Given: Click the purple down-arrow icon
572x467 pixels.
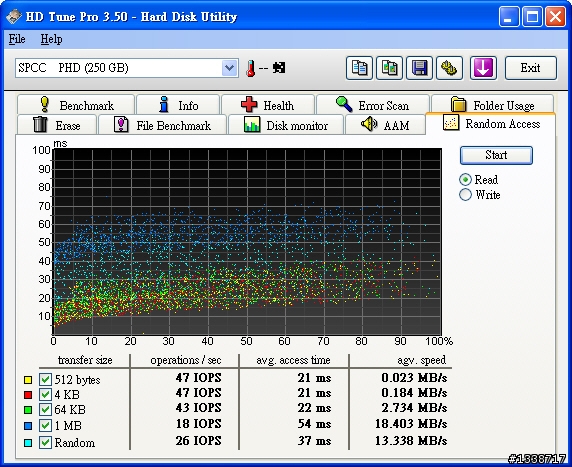Looking at the screenshot, I should point(483,68).
